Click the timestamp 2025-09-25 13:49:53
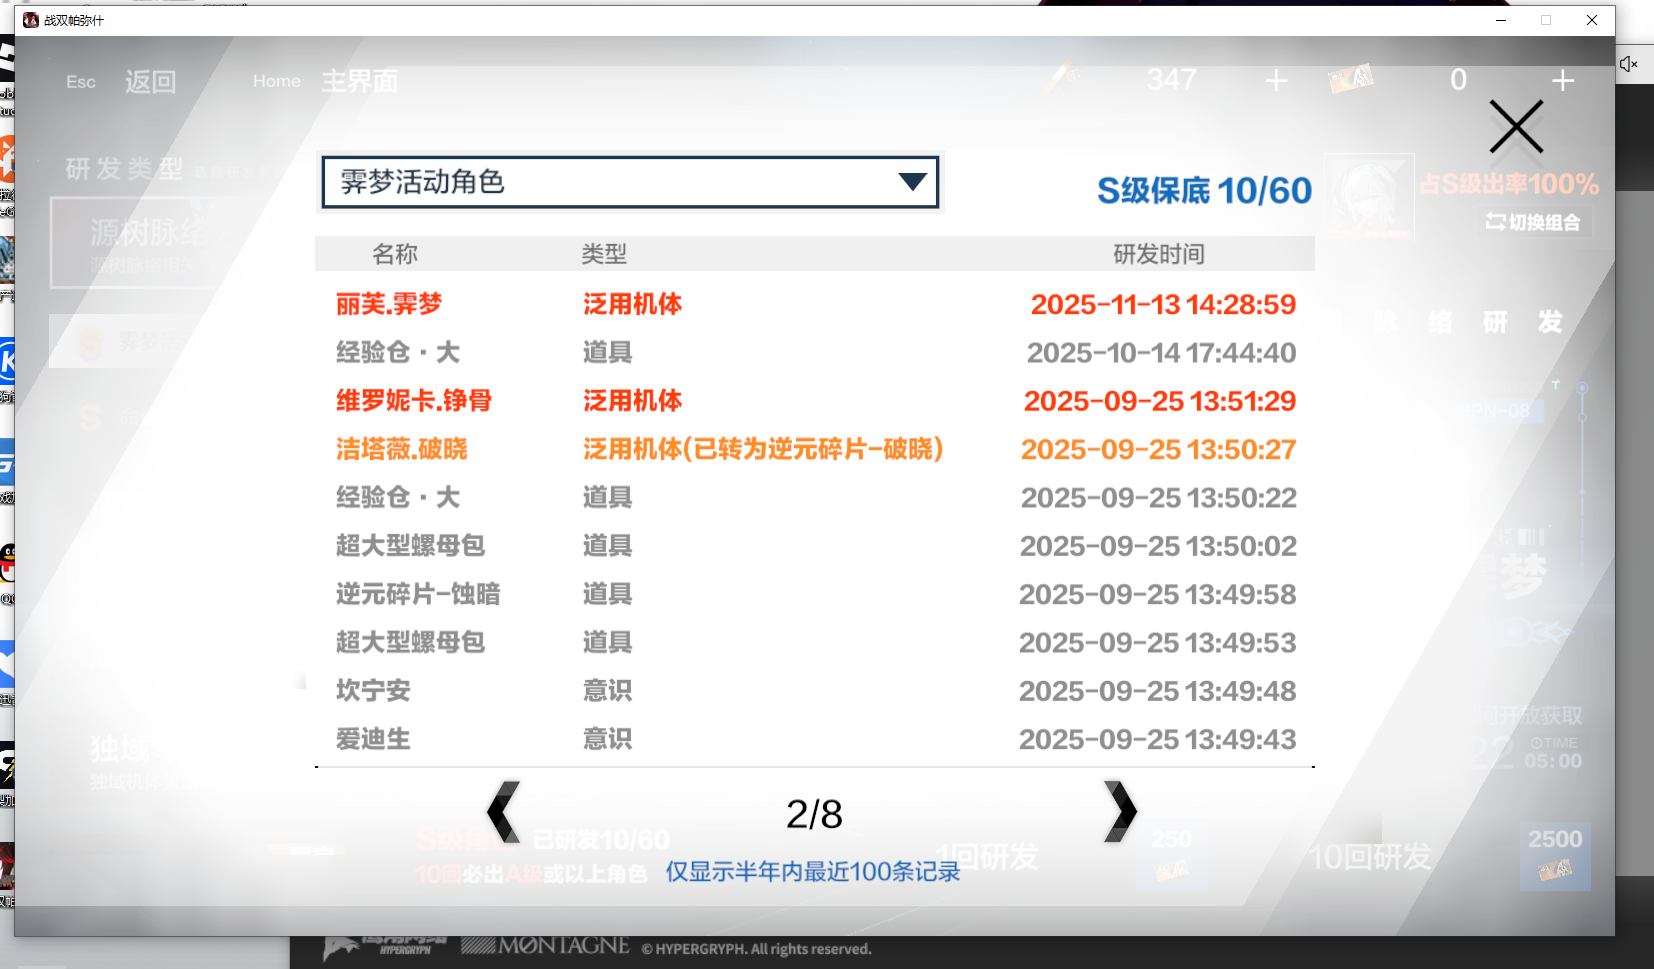This screenshot has height=969, width=1654. (x=1157, y=642)
